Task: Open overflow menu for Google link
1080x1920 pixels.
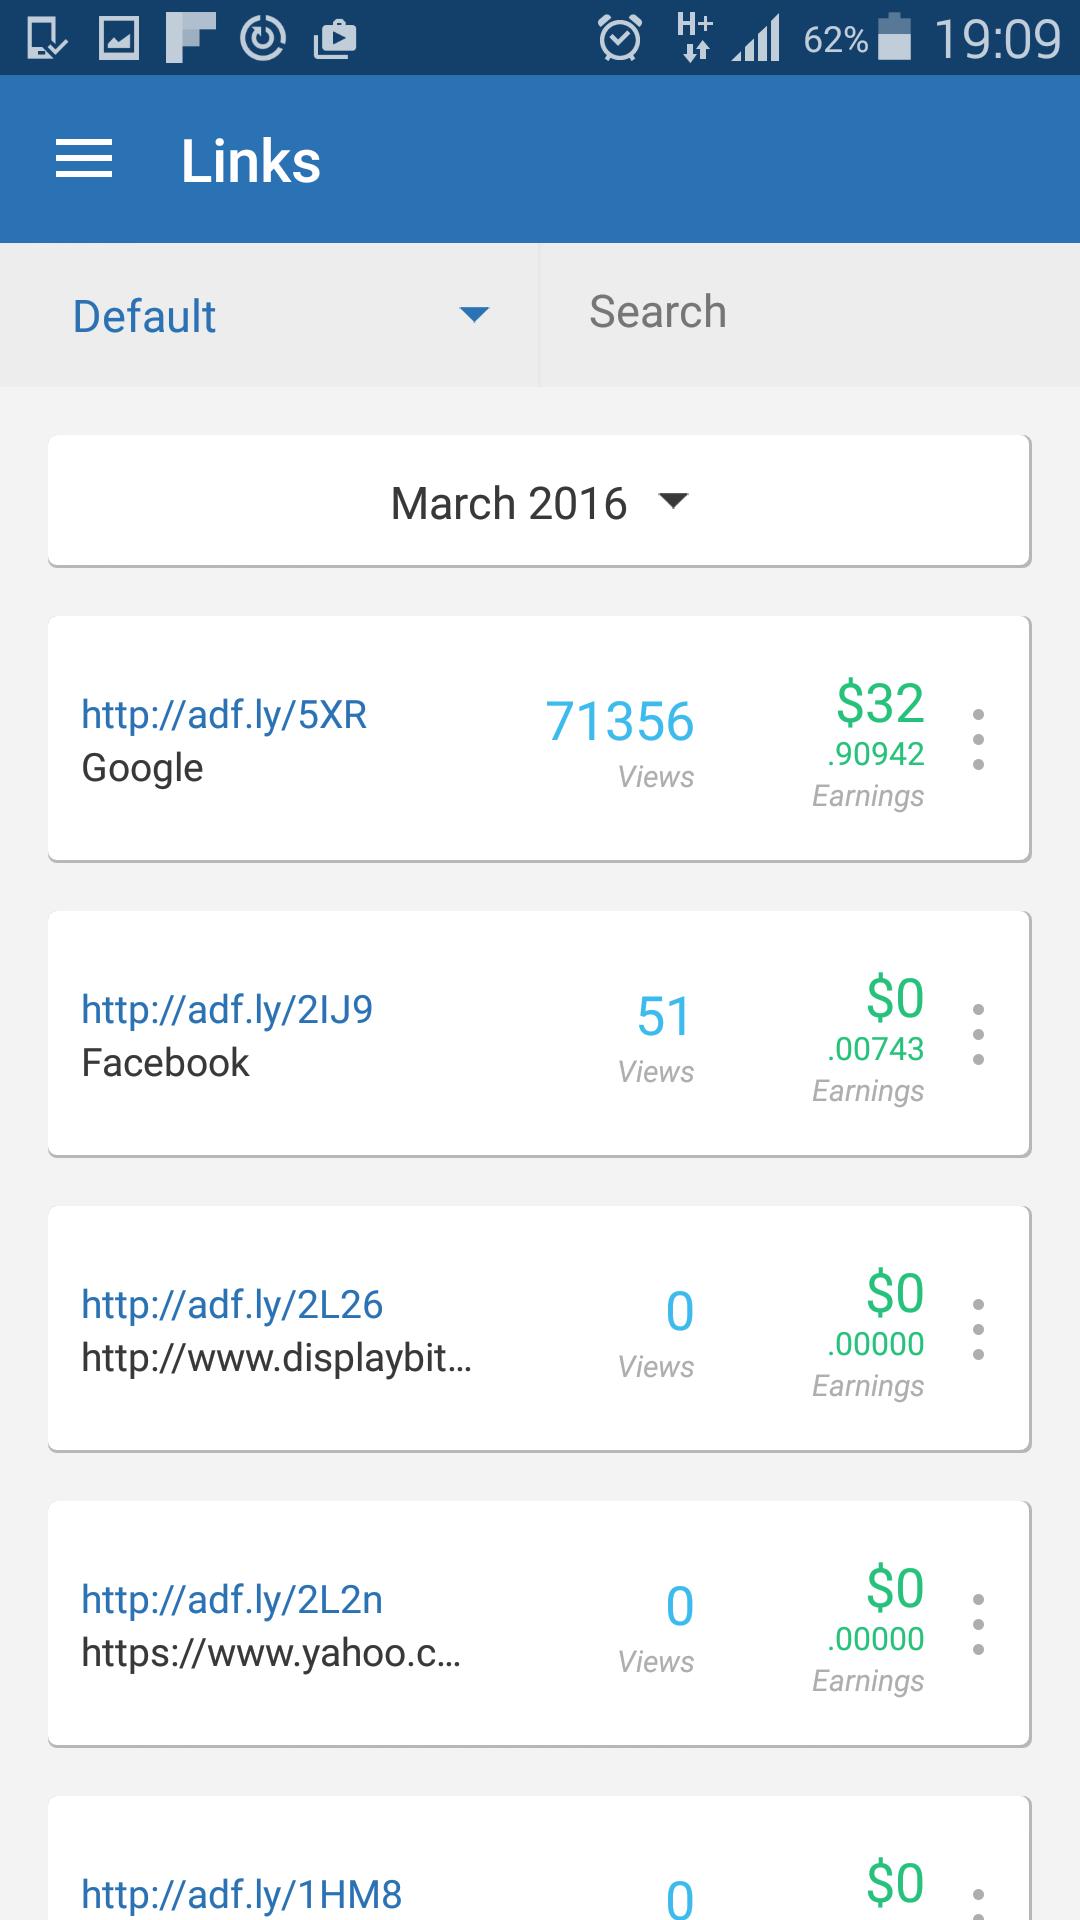Action: [978, 739]
